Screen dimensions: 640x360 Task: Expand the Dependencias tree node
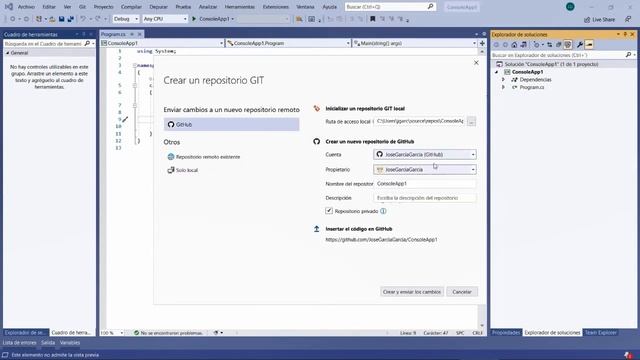pyautogui.click(x=503, y=80)
